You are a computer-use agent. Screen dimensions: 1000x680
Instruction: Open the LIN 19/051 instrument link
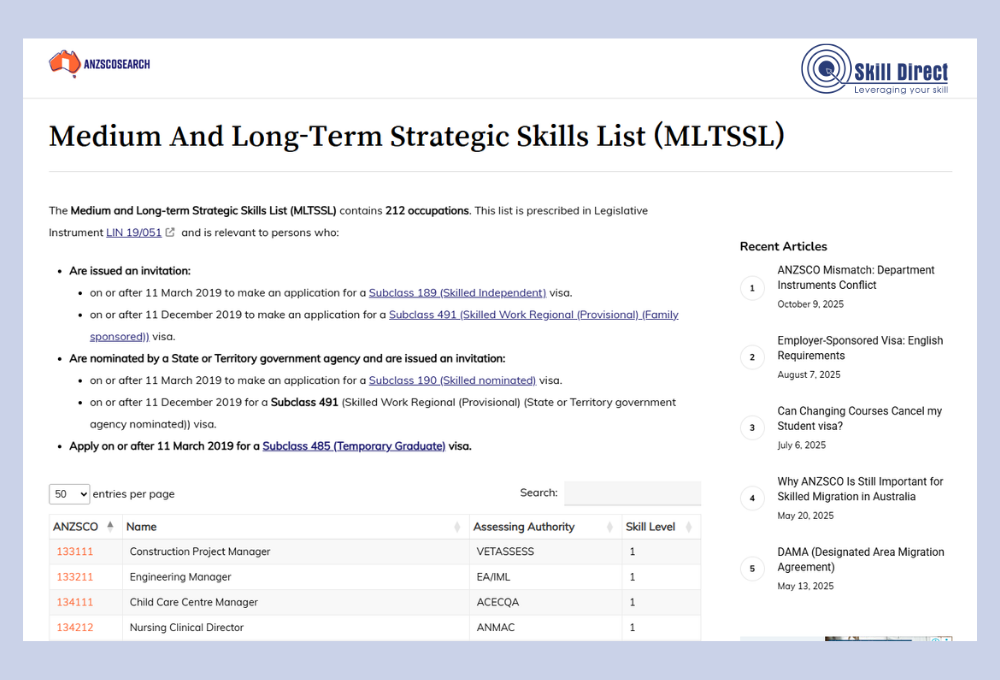pos(134,232)
